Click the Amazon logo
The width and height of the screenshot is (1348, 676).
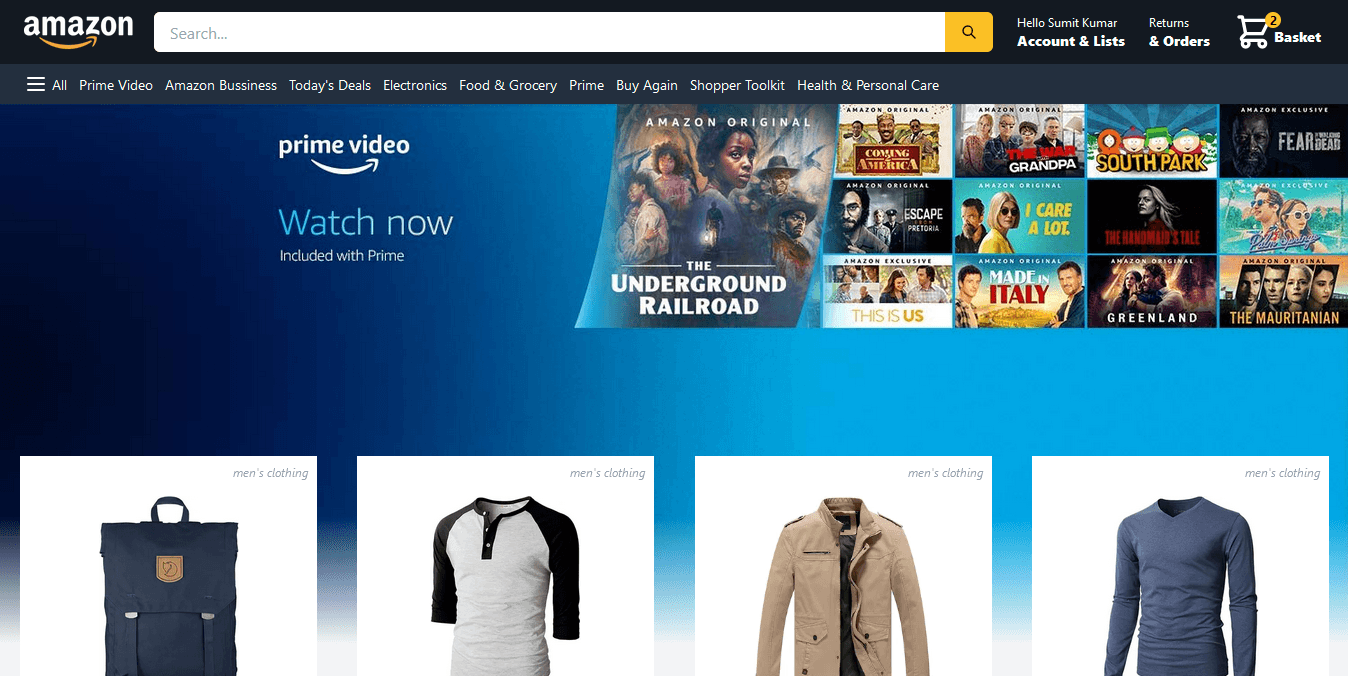pos(78,32)
